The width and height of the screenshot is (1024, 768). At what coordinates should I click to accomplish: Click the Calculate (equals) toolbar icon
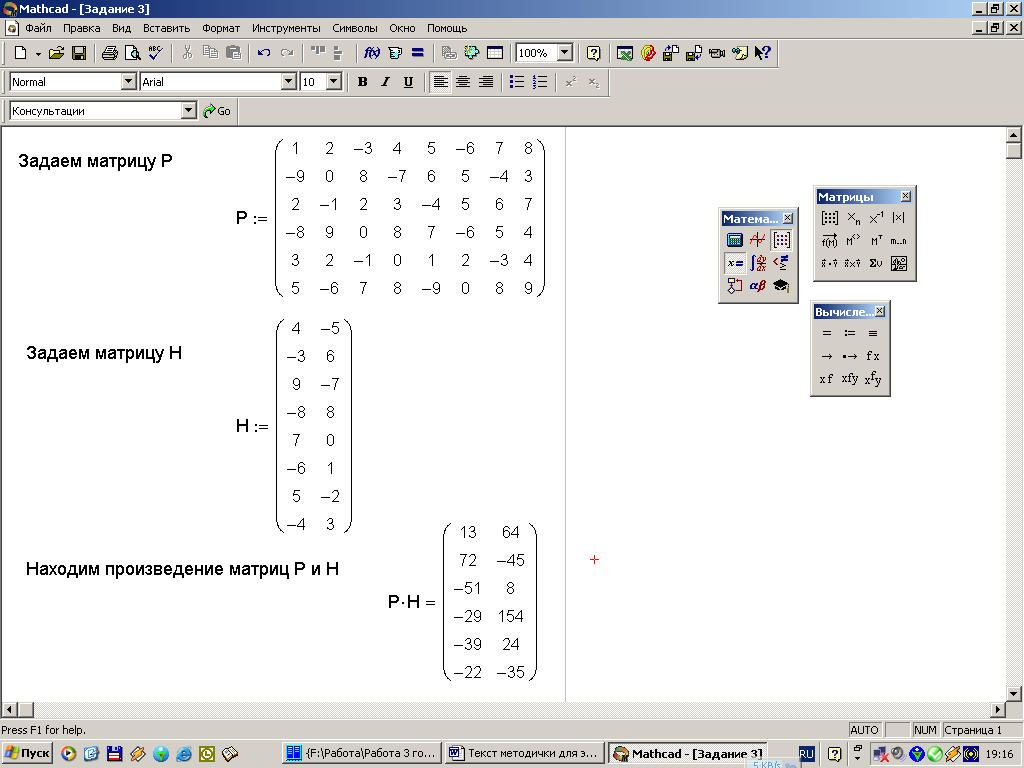418,53
